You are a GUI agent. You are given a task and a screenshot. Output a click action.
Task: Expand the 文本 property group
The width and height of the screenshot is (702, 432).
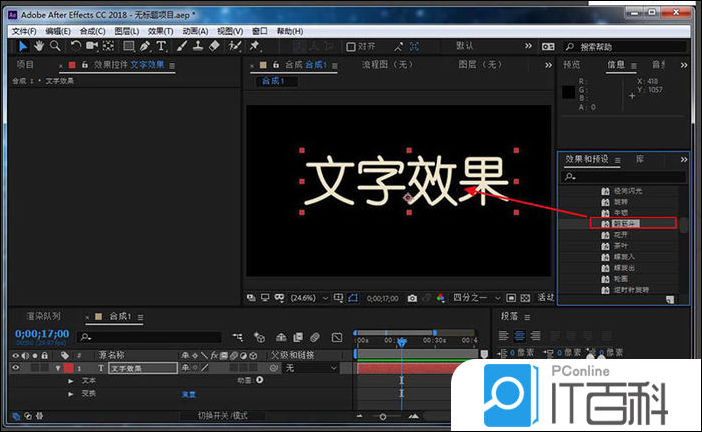71,381
